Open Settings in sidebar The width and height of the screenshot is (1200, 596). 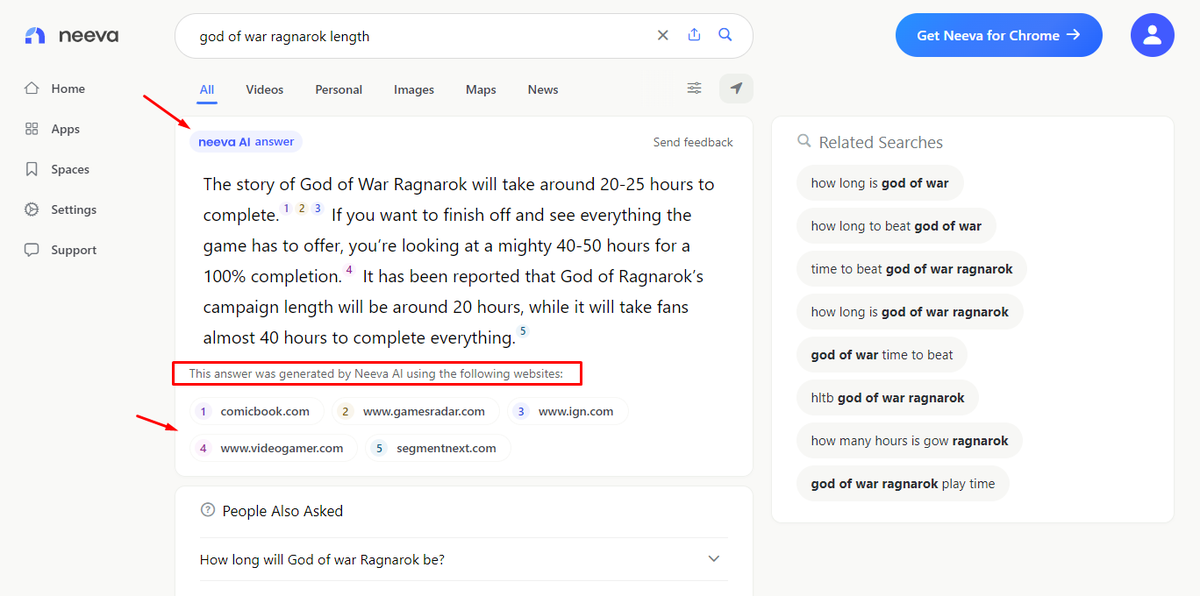[x=60, y=210]
